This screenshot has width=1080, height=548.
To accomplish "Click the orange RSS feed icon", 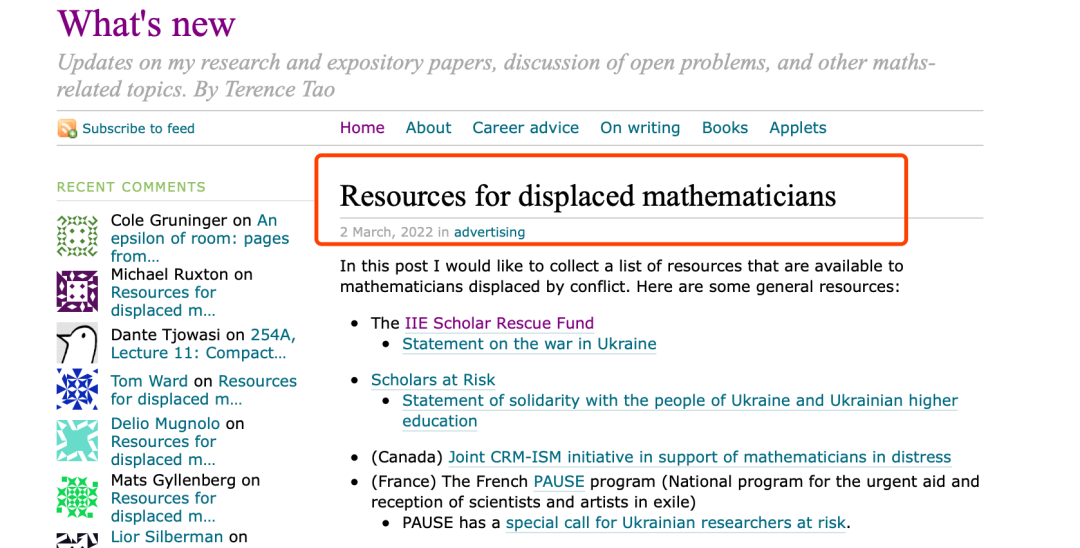I will coord(68,128).
